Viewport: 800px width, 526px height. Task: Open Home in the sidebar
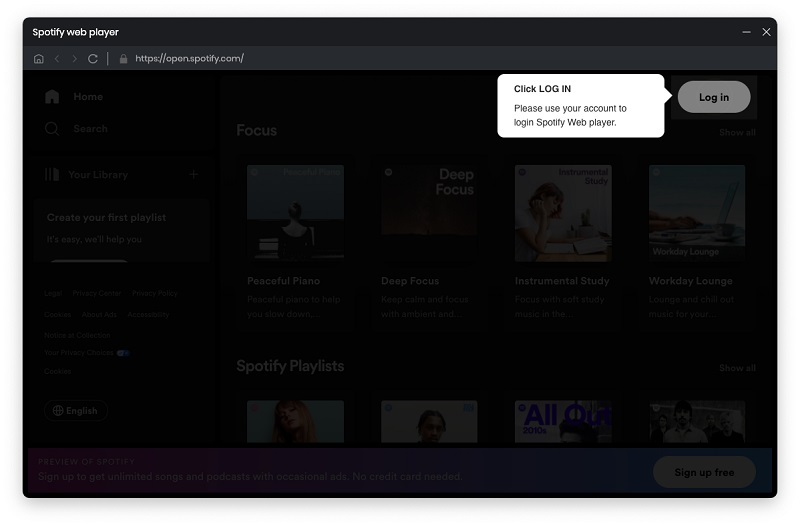click(88, 96)
